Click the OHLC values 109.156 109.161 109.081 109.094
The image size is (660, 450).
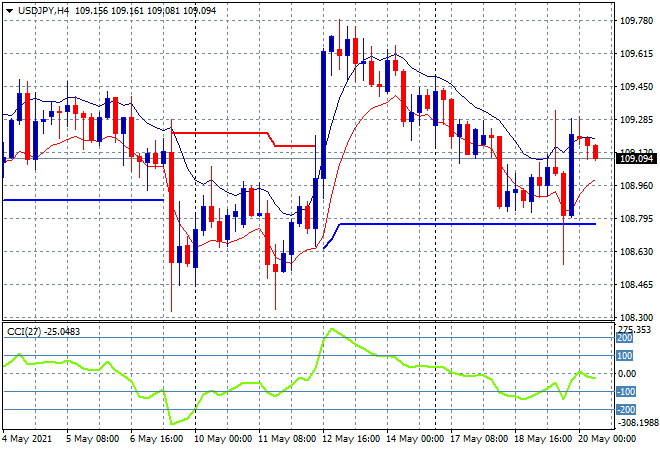(146, 11)
